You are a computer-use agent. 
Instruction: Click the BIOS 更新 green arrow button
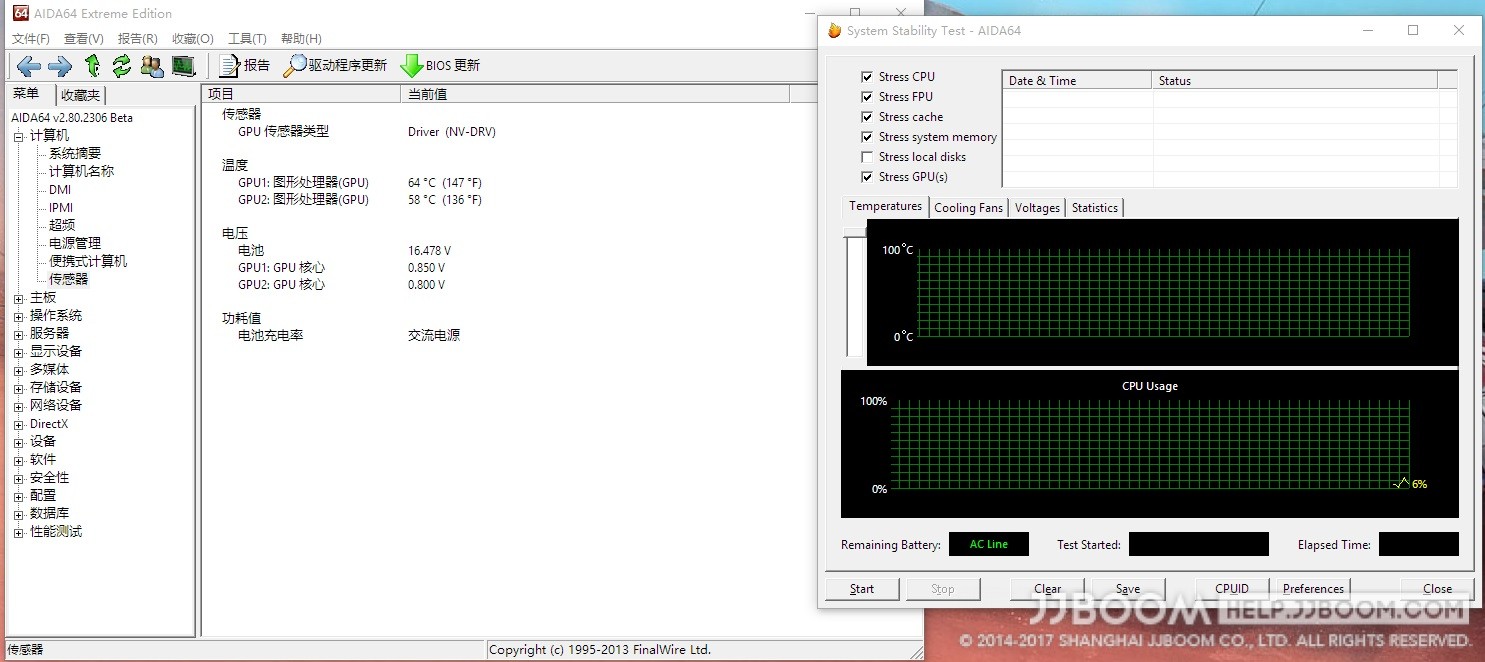pyautogui.click(x=440, y=66)
